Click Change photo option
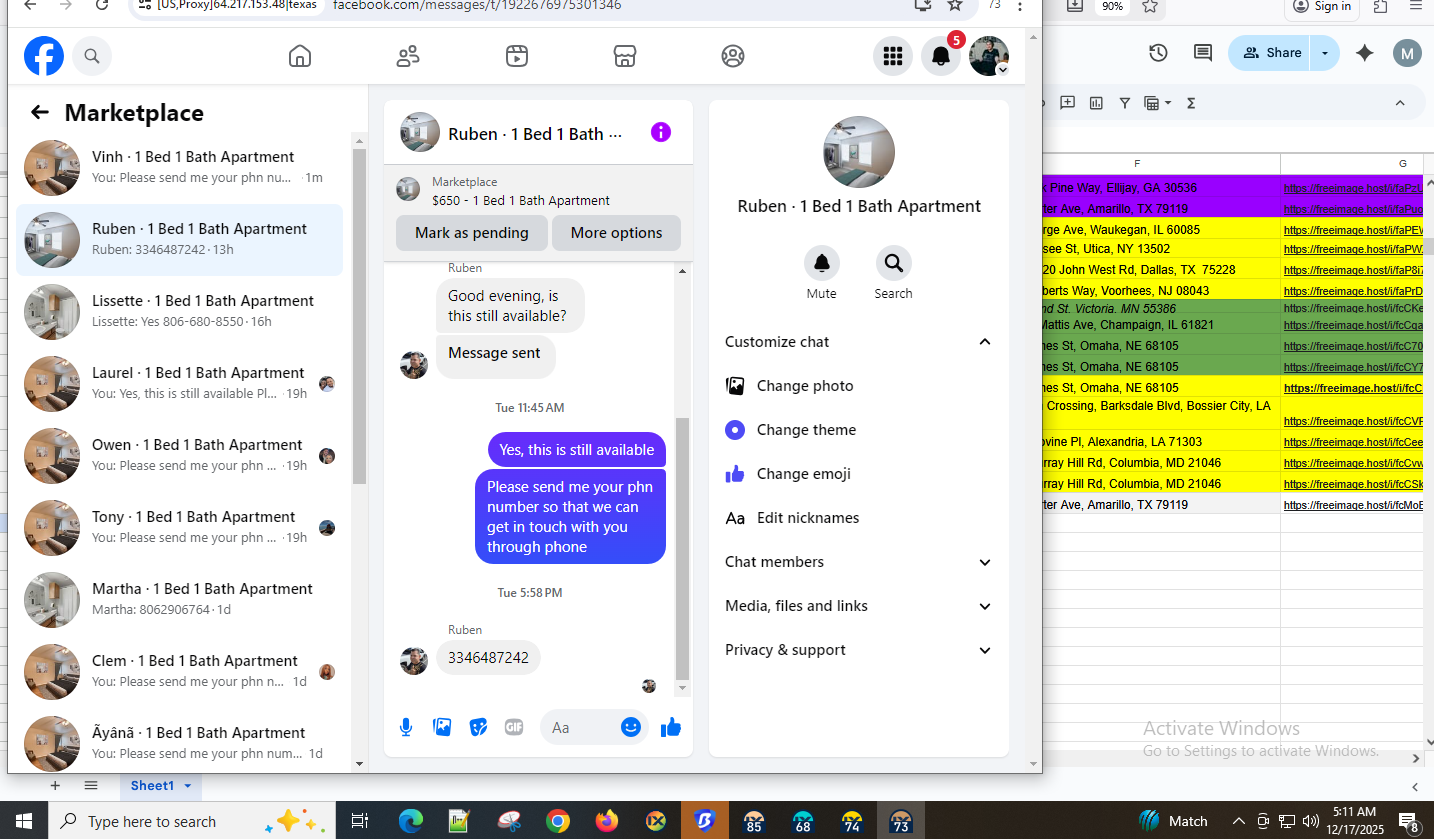 click(x=805, y=386)
